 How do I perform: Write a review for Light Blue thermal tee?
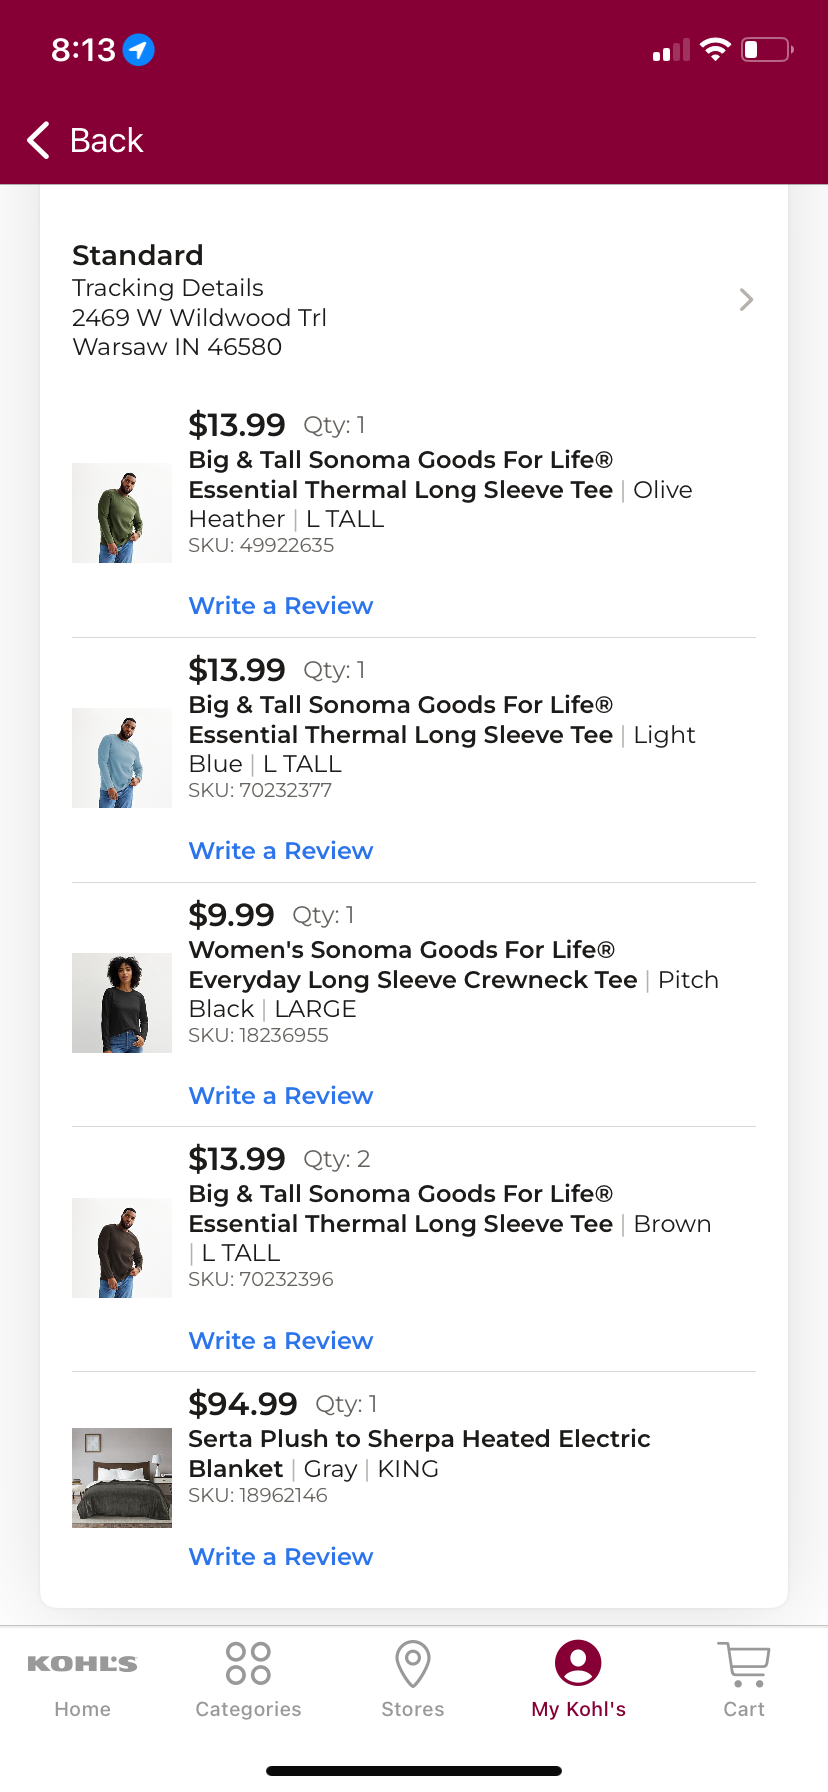[x=281, y=851]
